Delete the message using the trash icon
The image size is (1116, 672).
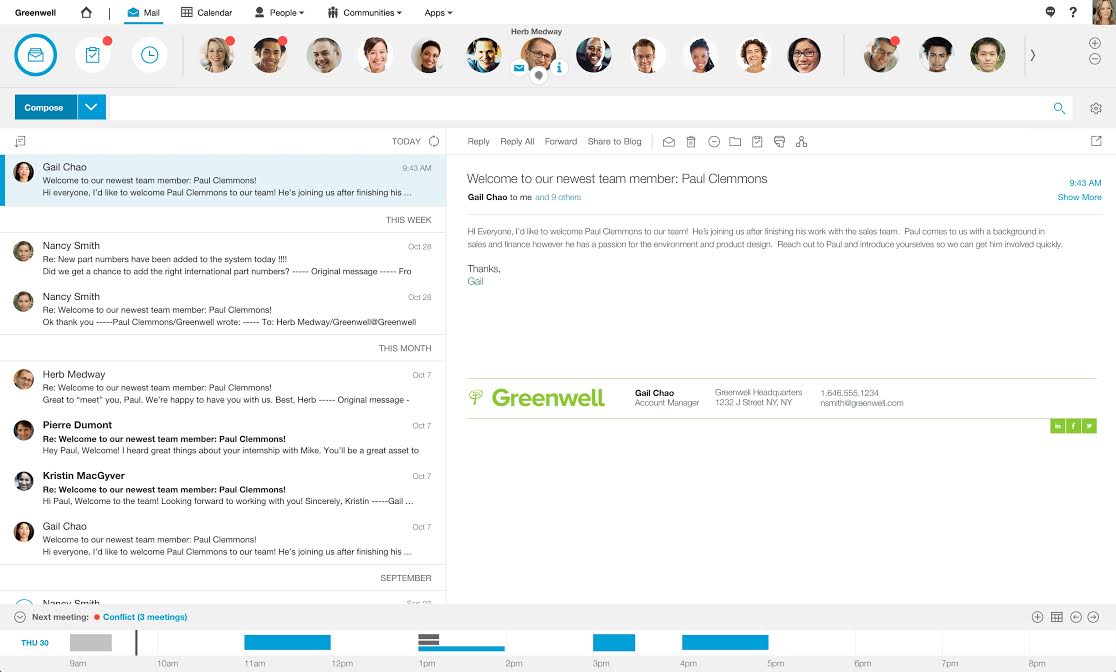point(691,141)
